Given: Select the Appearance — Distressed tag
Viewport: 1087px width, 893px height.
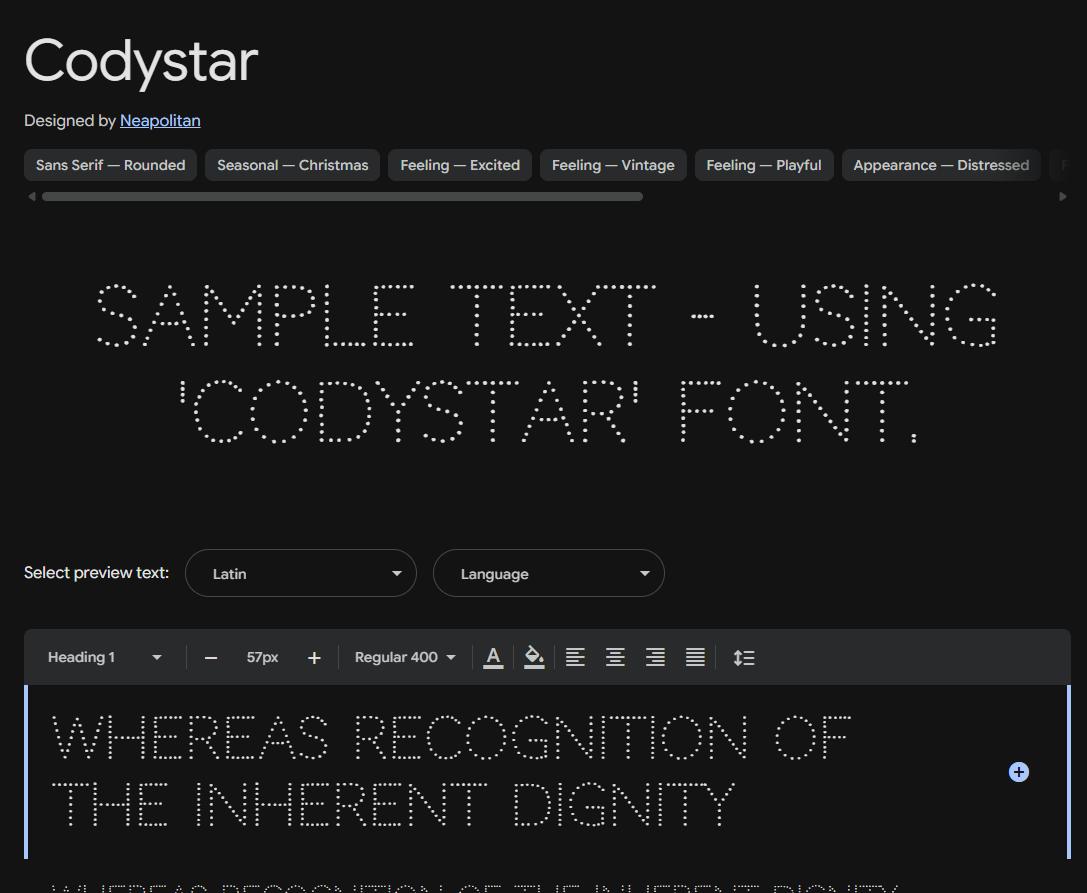Looking at the screenshot, I should point(941,165).
